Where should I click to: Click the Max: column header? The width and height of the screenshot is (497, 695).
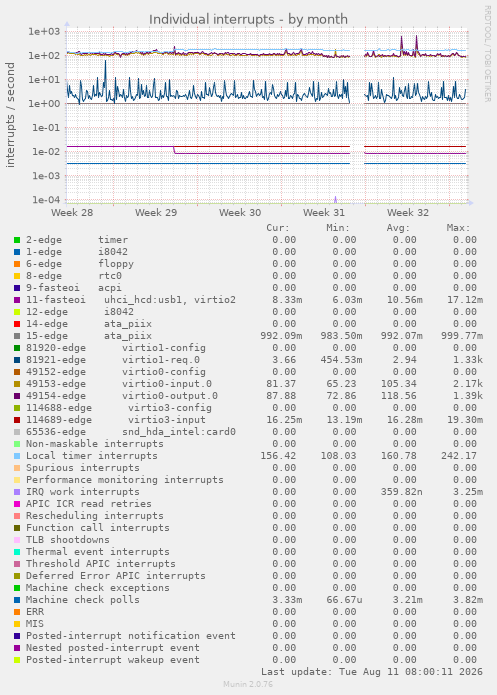tap(458, 228)
